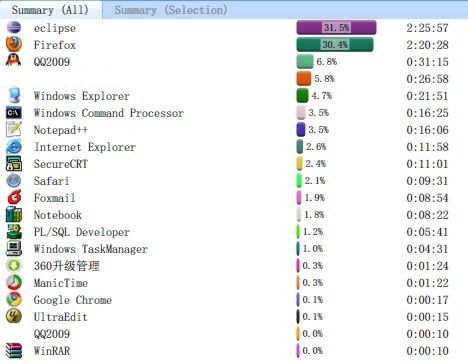The height and width of the screenshot is (364, 468).
Task: Click the Notebook books icon
Action: (x=14, y=214)
